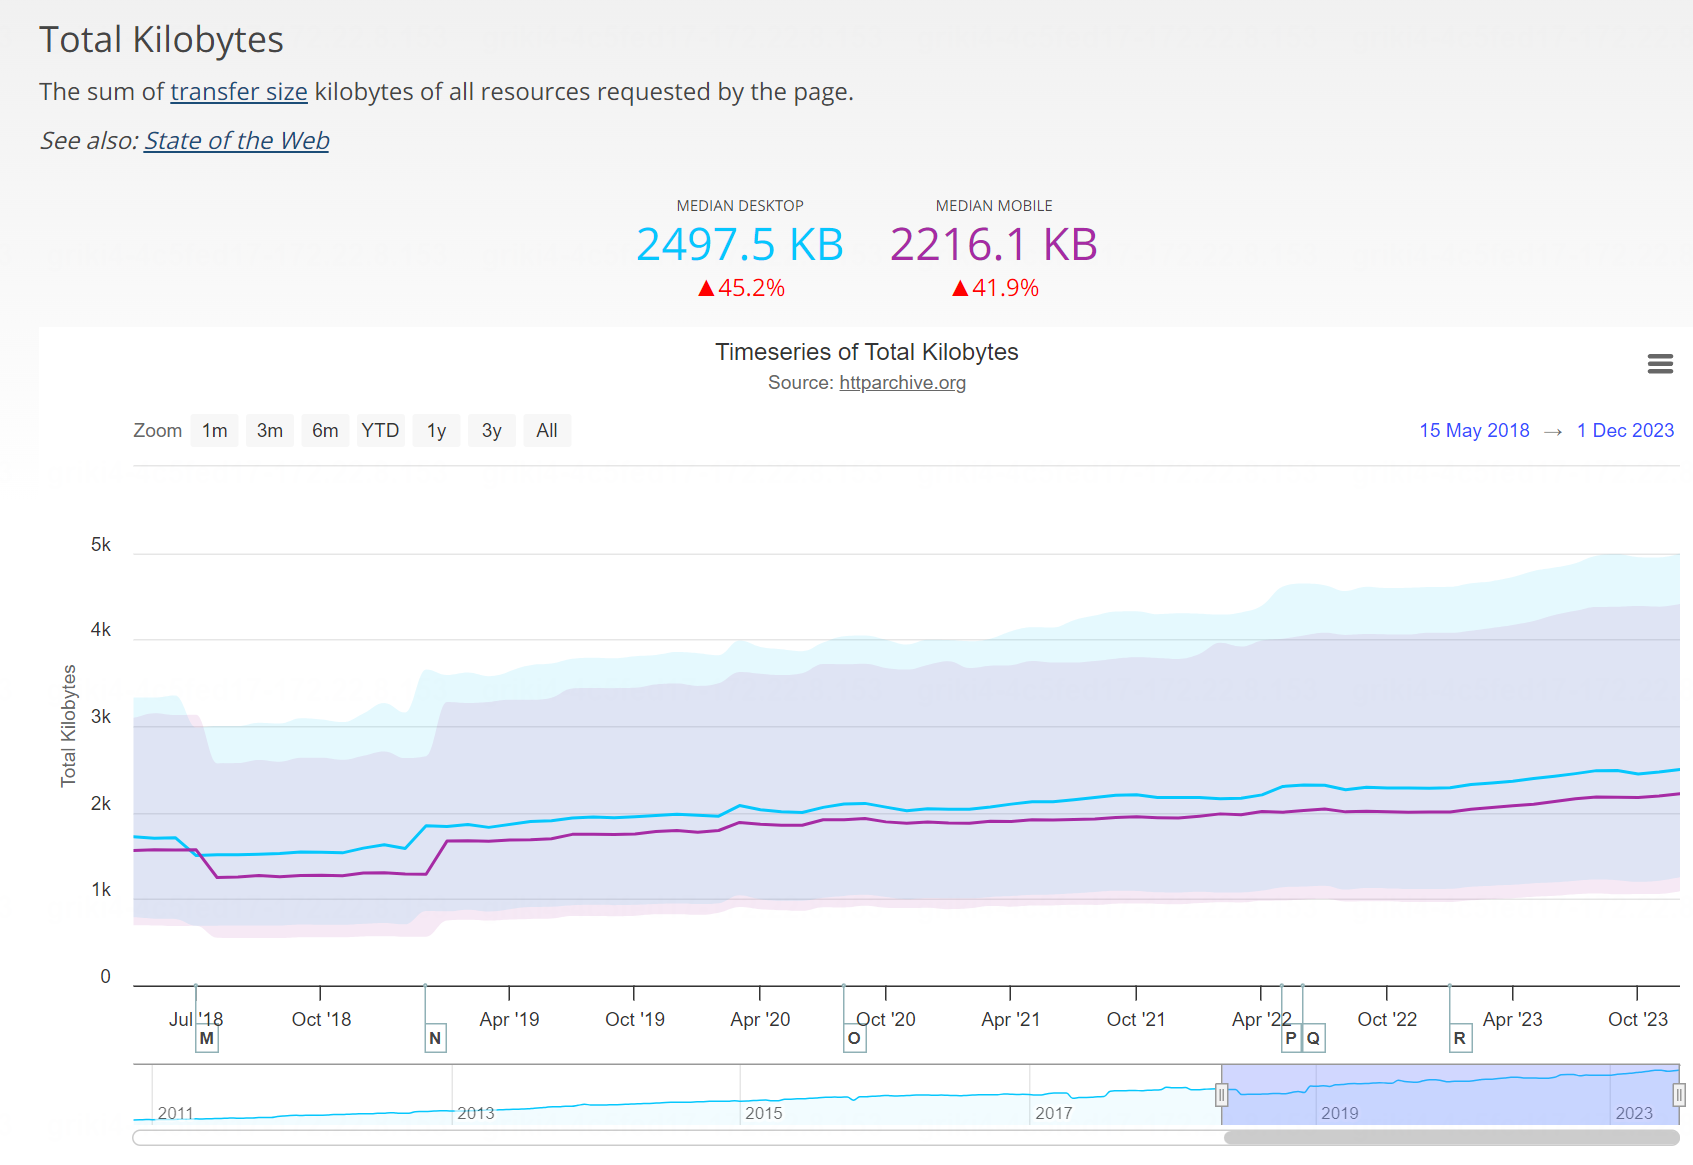Click the mobile 41.9% change indicator
Image resolution: width=1693 pixels, height=1165 pixels.
click(995, 288)
